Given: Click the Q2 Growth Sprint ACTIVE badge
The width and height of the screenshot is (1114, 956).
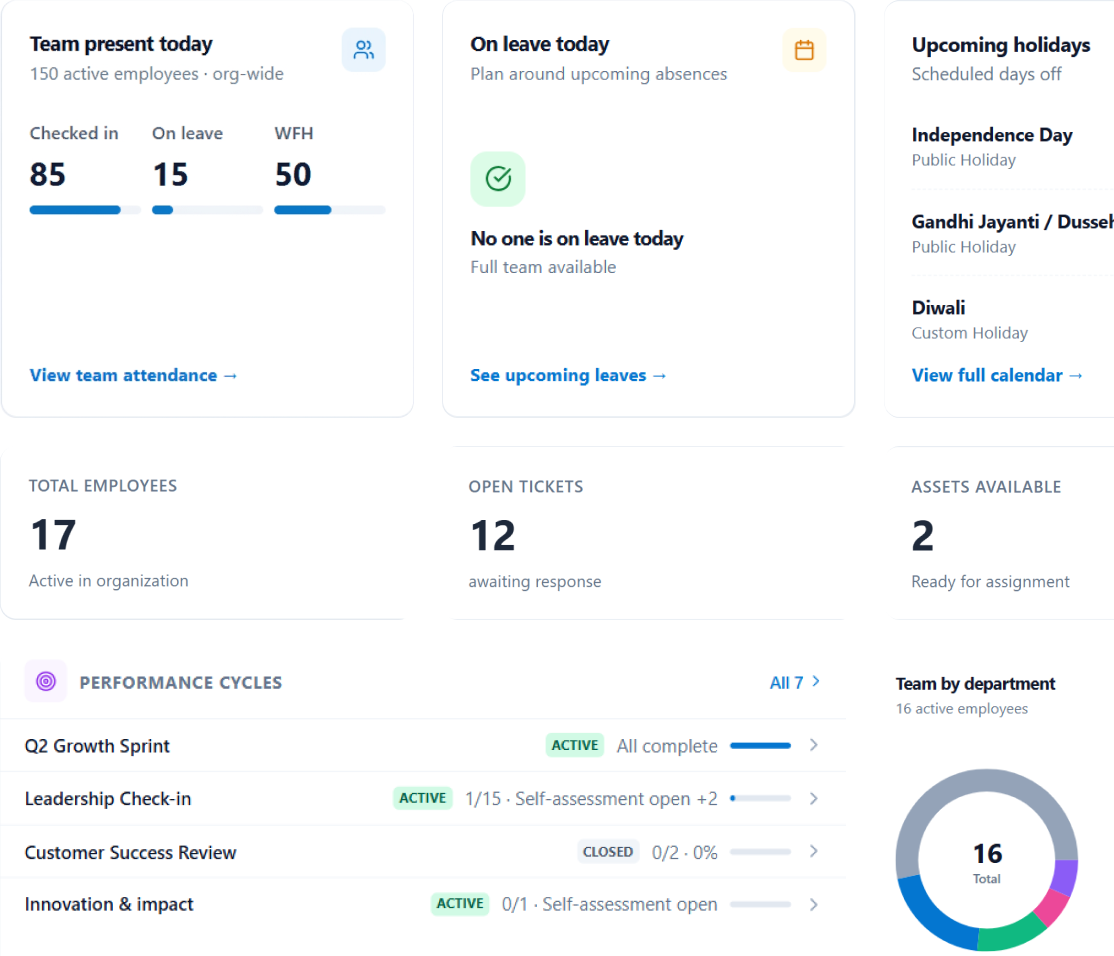Looking at the screenshot, I should (x=575, y=745).
